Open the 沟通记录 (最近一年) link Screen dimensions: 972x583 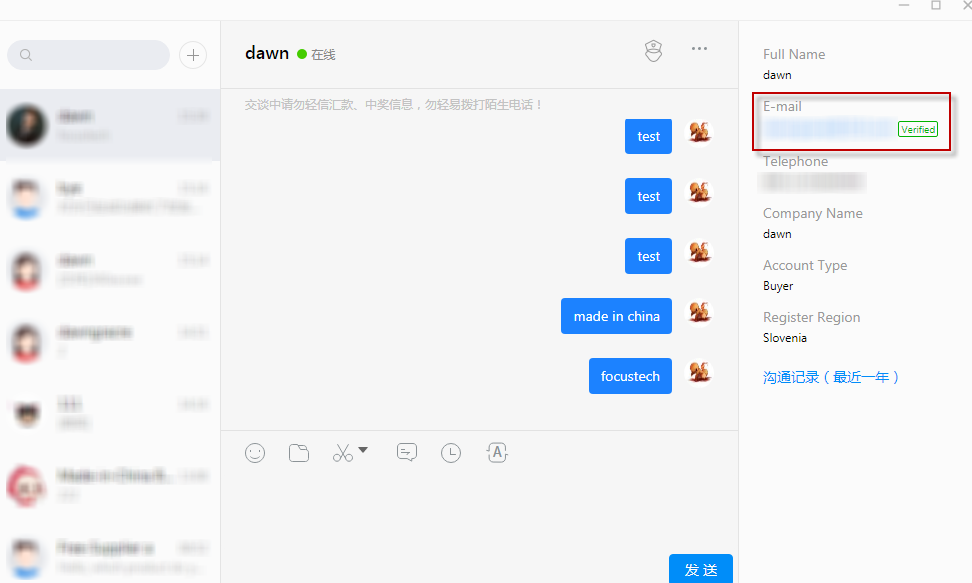[x=831, y=377]
